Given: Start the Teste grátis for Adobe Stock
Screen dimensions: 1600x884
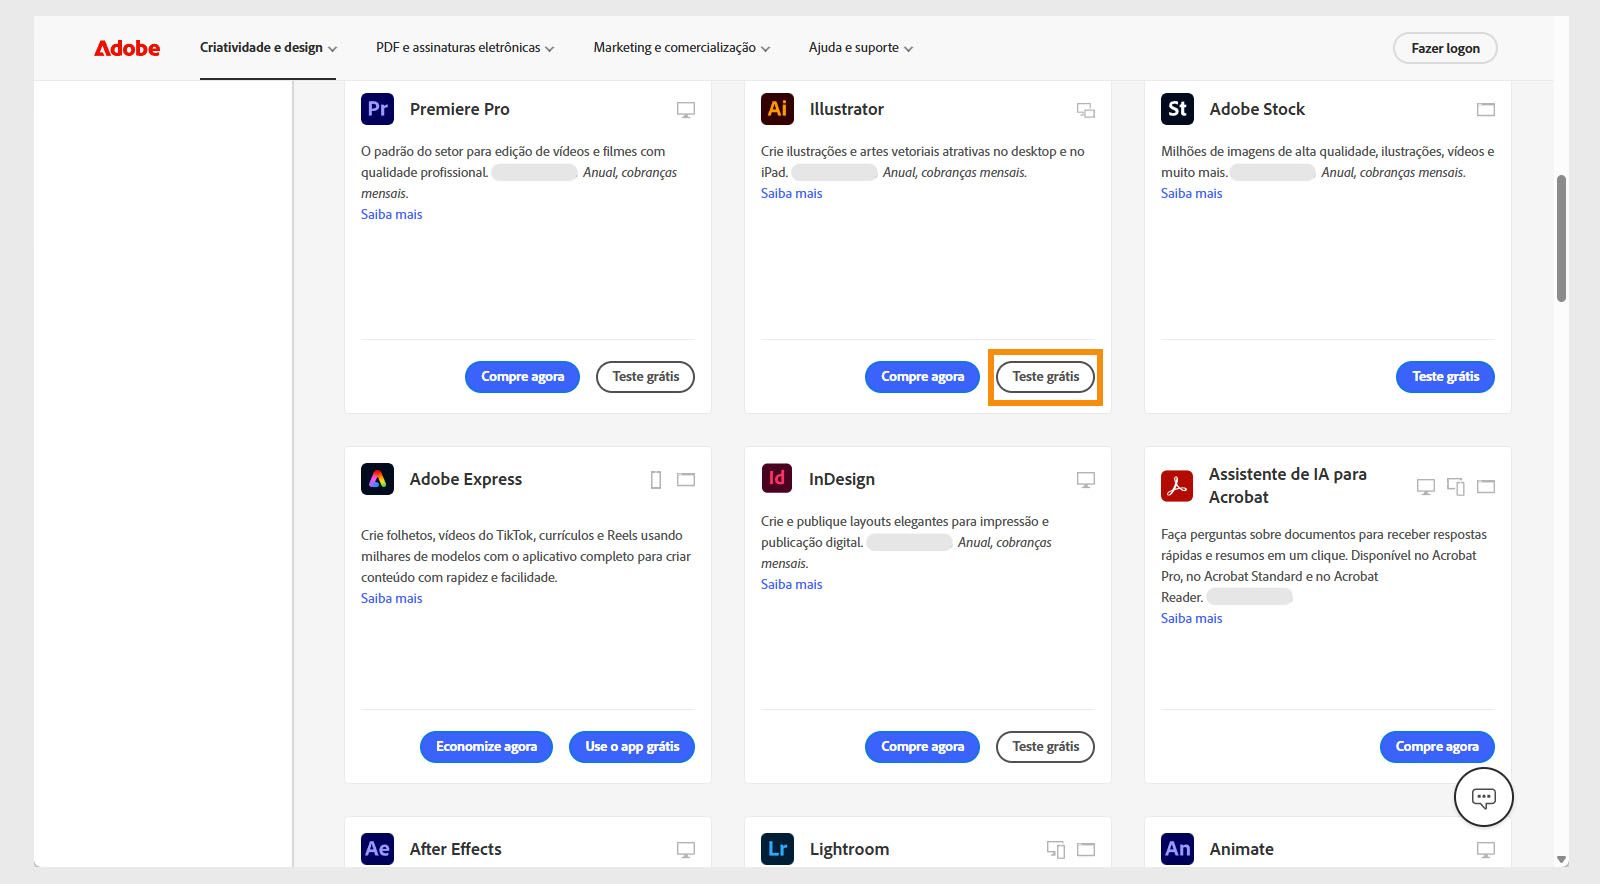Looking at the screenshot, I should point(1445,377).
